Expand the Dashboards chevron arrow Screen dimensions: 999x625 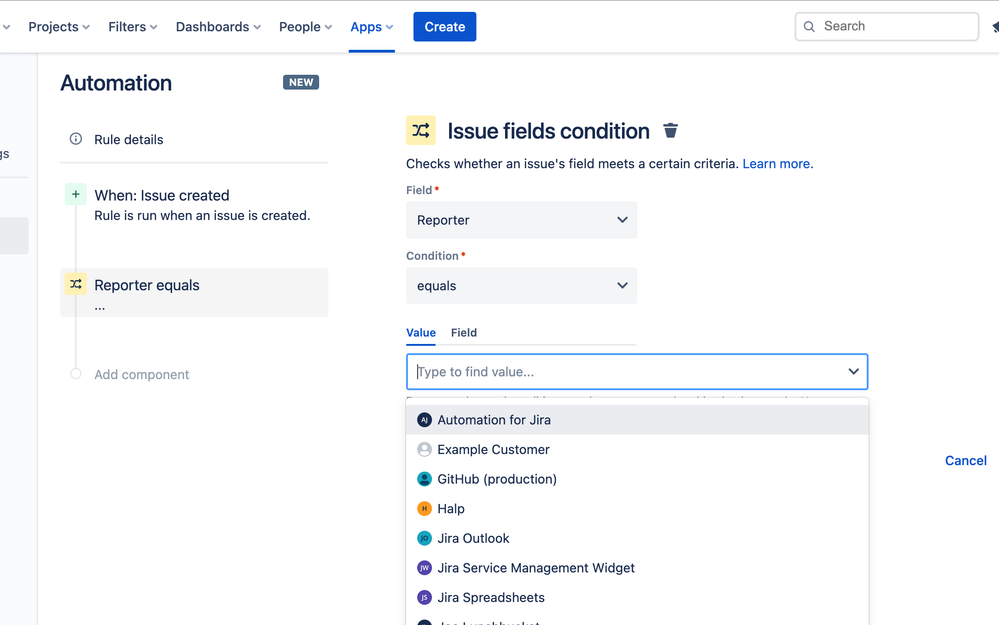pos(257,27)
